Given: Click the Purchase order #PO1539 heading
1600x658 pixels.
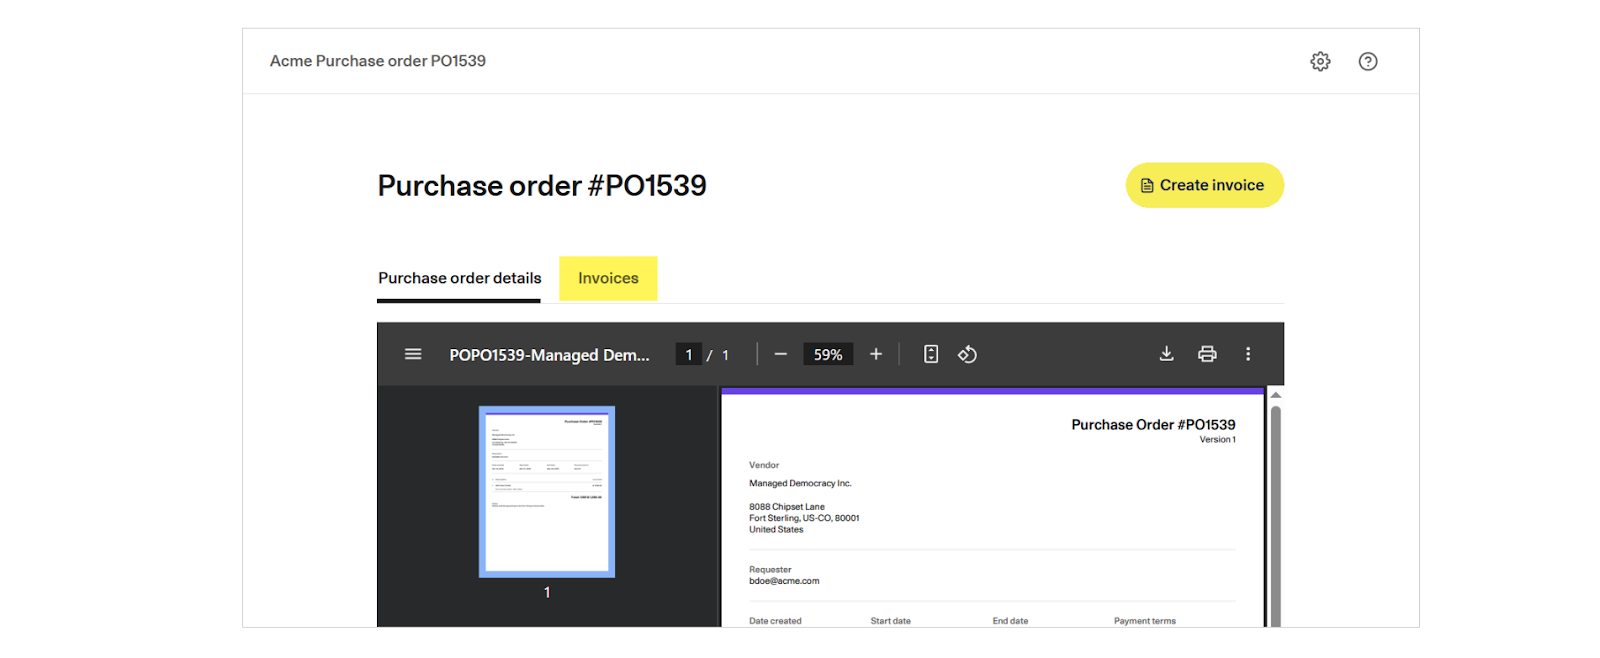Looking at the screenshot, I should pos(542,186).
